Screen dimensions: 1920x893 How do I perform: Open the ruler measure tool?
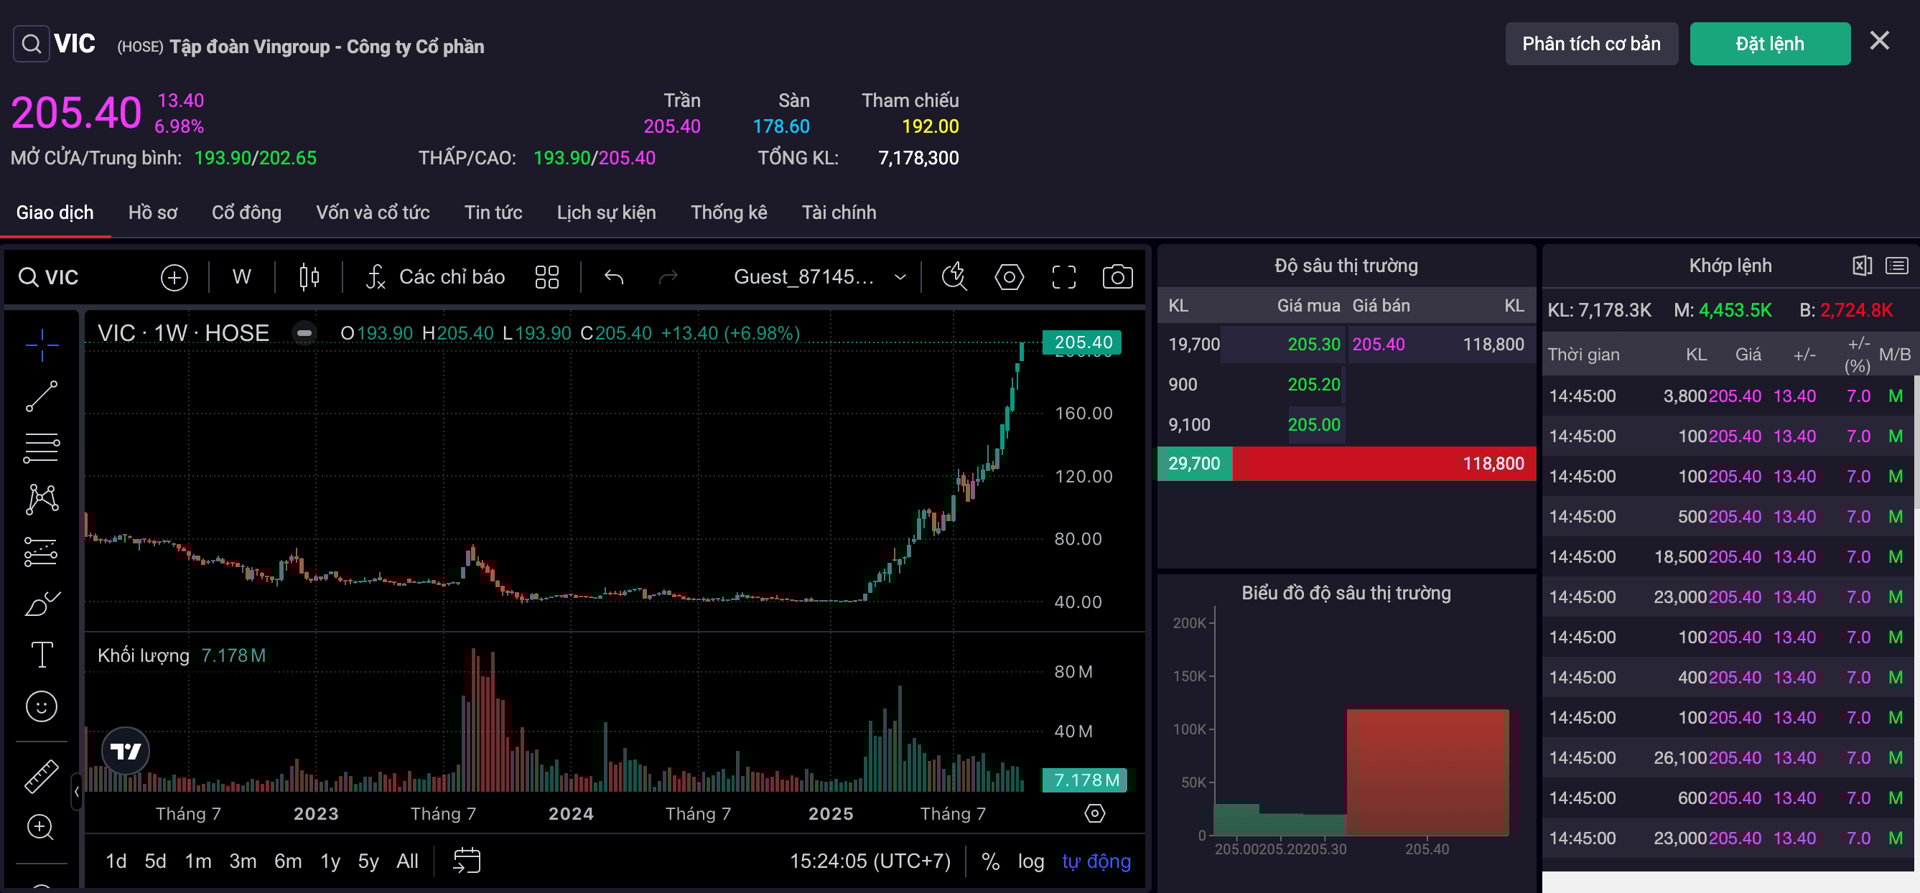(41, 776)
